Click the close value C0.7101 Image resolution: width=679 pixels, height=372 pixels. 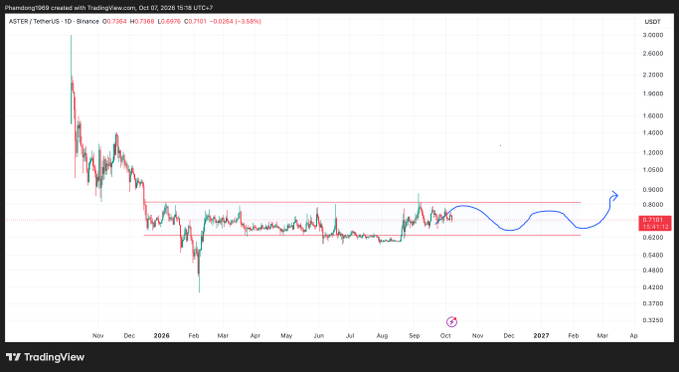[195, 21]
